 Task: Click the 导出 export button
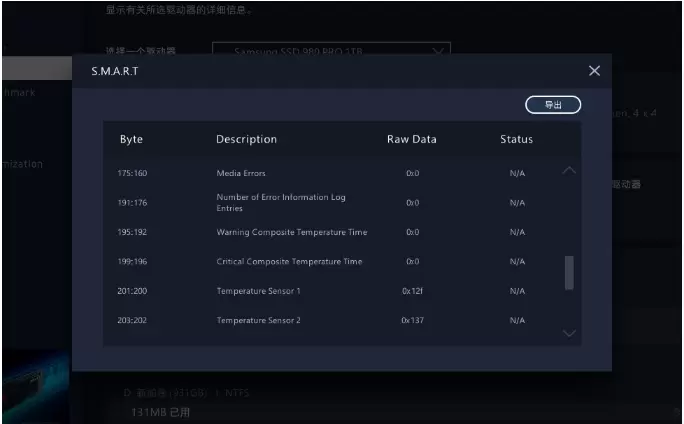pos(553,104)
